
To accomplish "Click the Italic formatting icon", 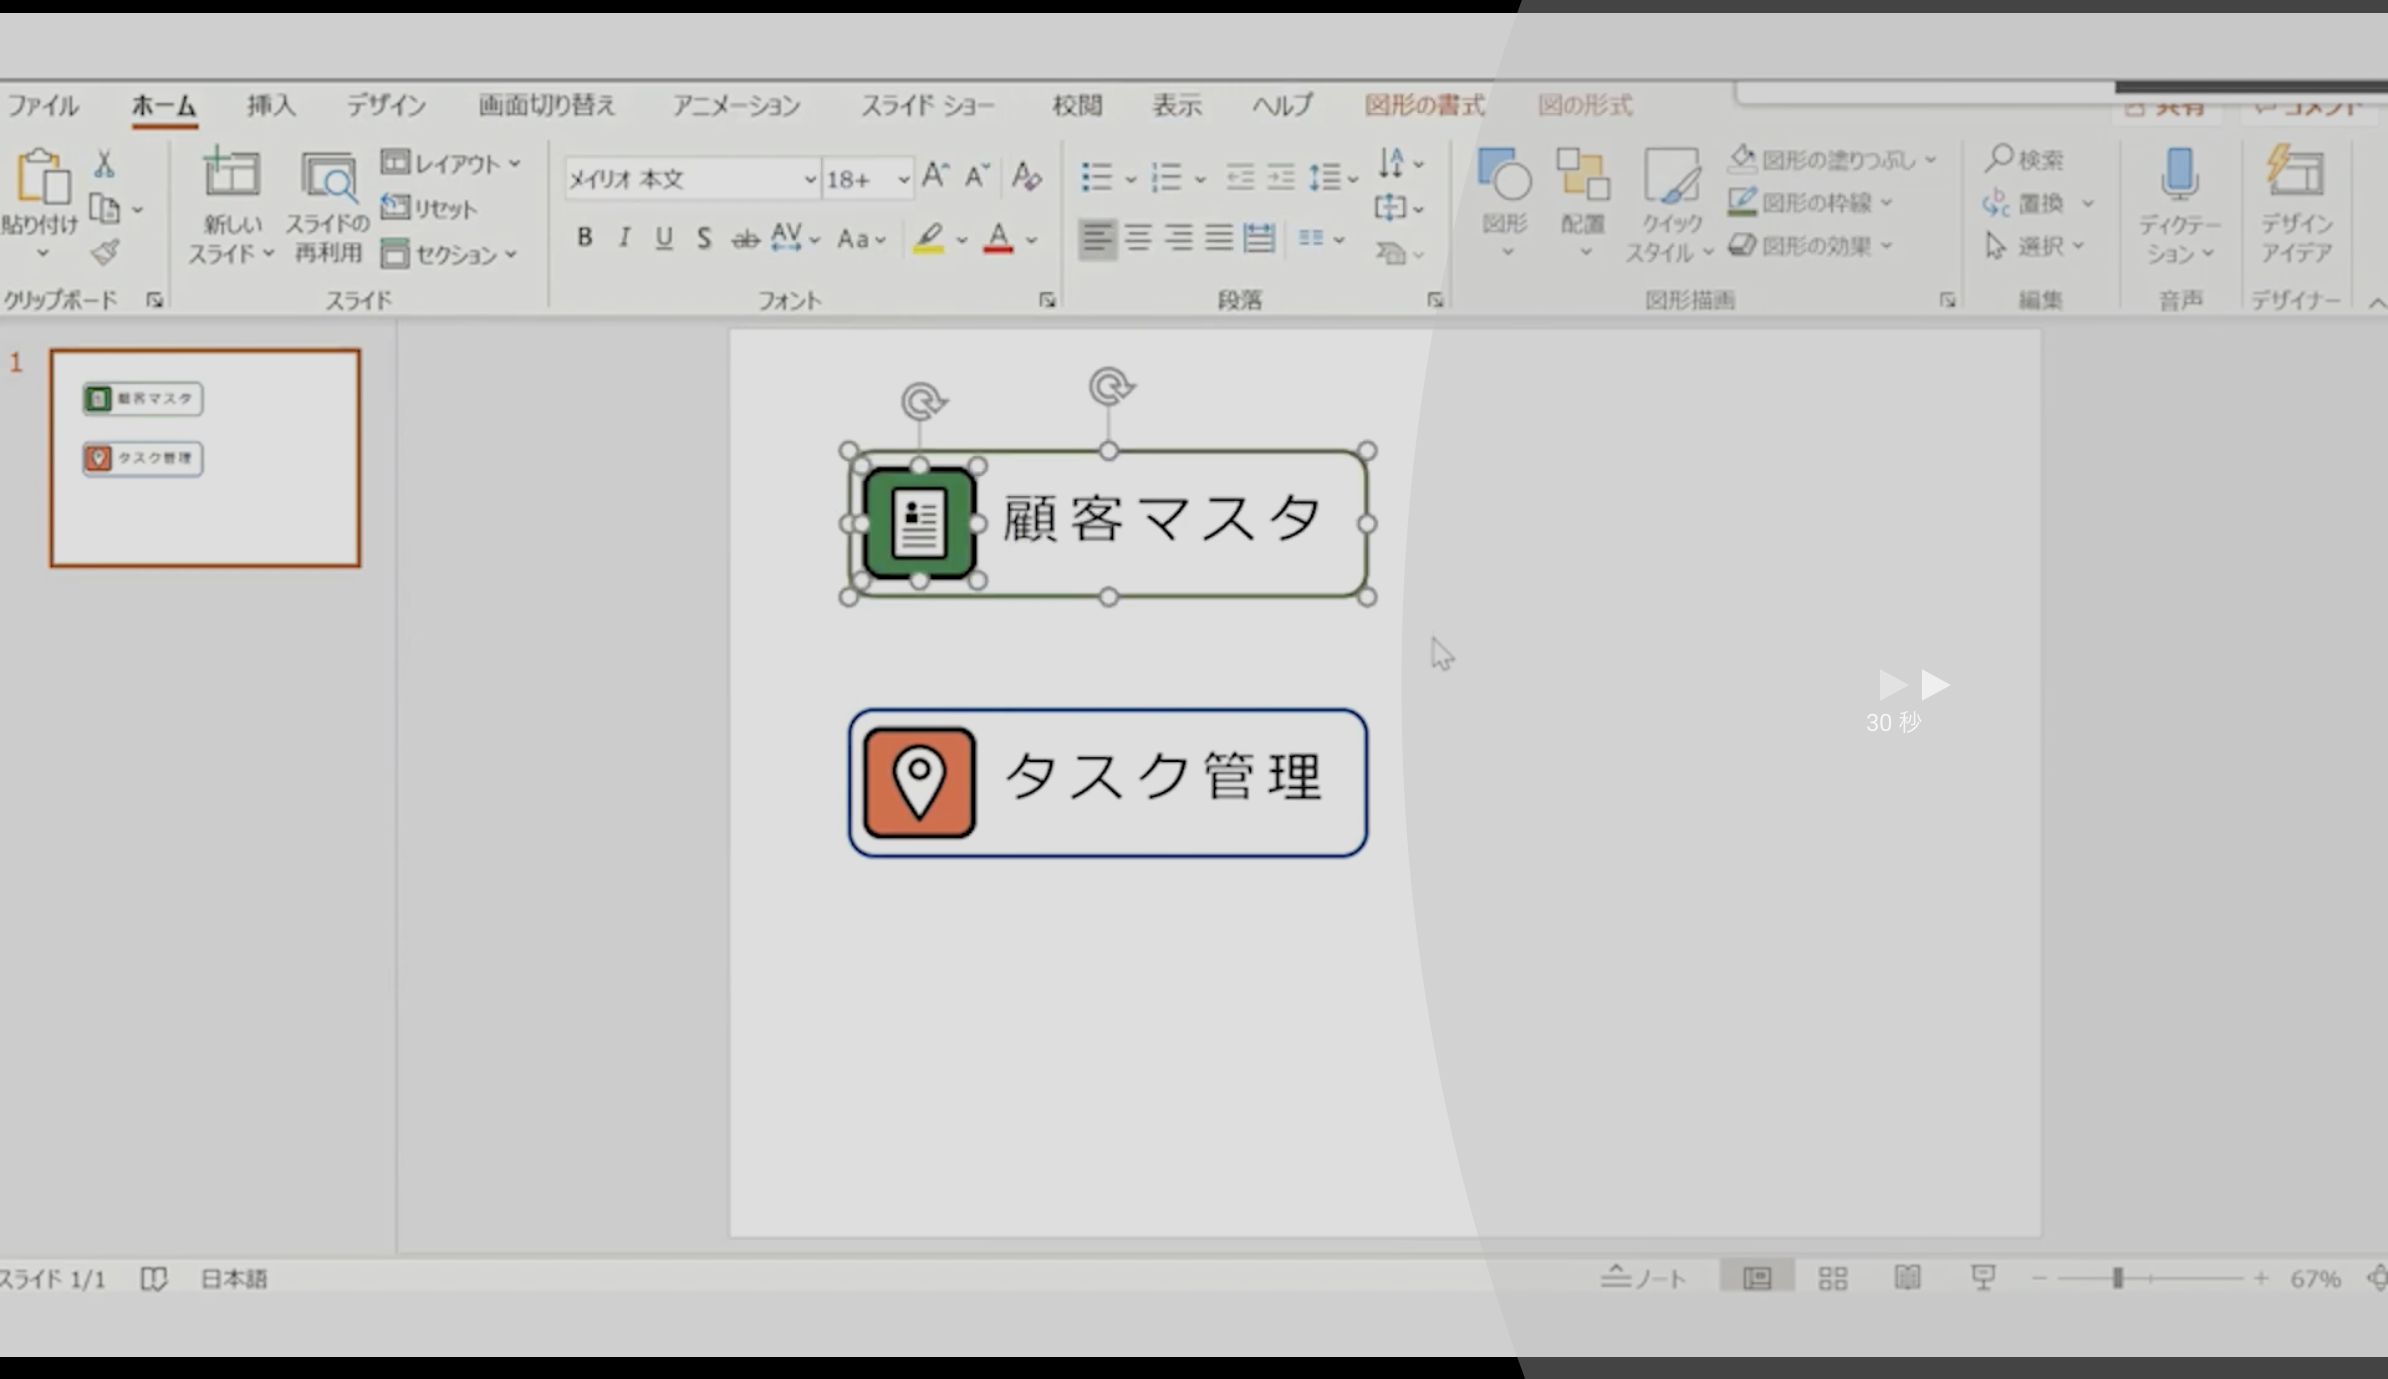I will 624,236.
